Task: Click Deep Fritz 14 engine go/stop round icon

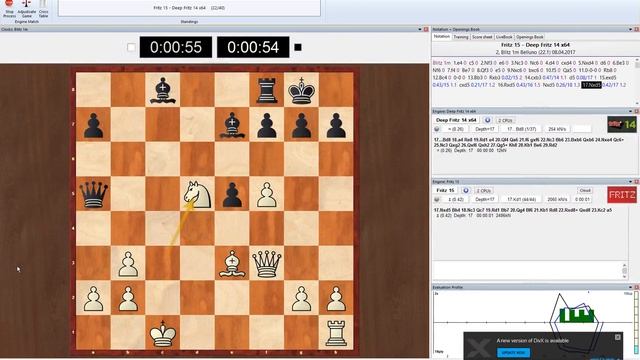Action: (487, 120)
